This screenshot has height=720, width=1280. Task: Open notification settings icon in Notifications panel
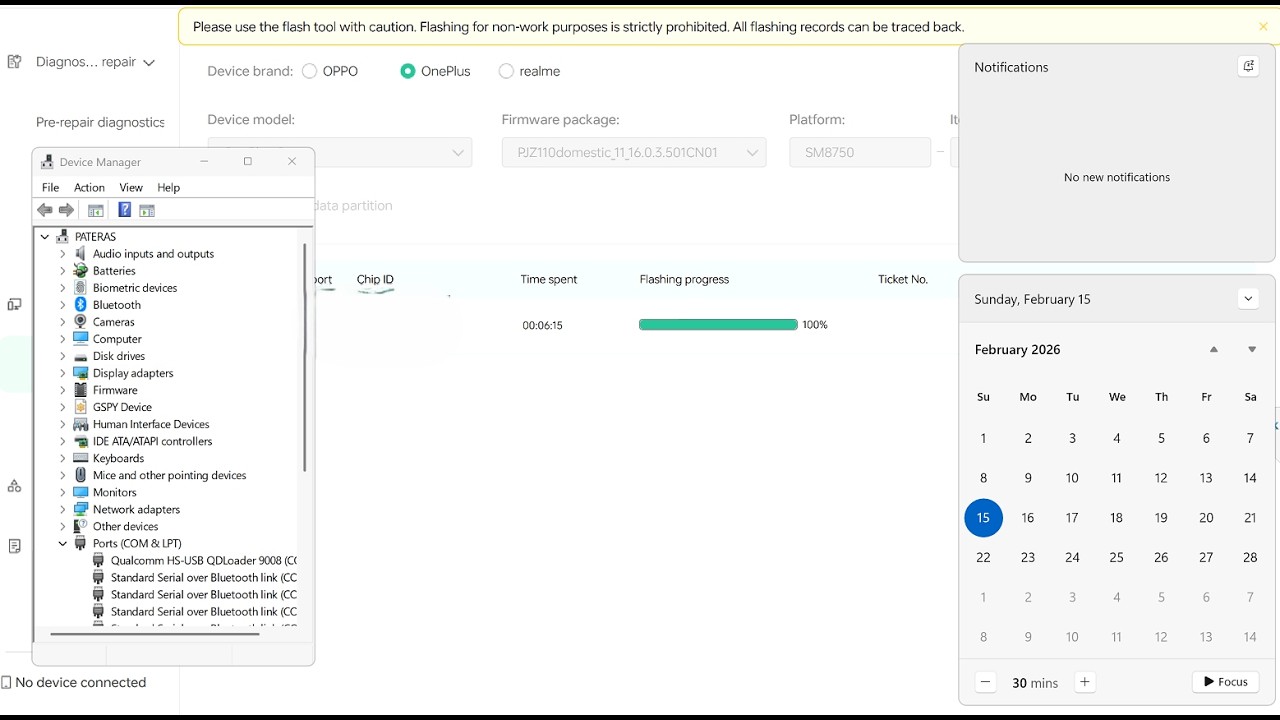(x=1248, y=67)
